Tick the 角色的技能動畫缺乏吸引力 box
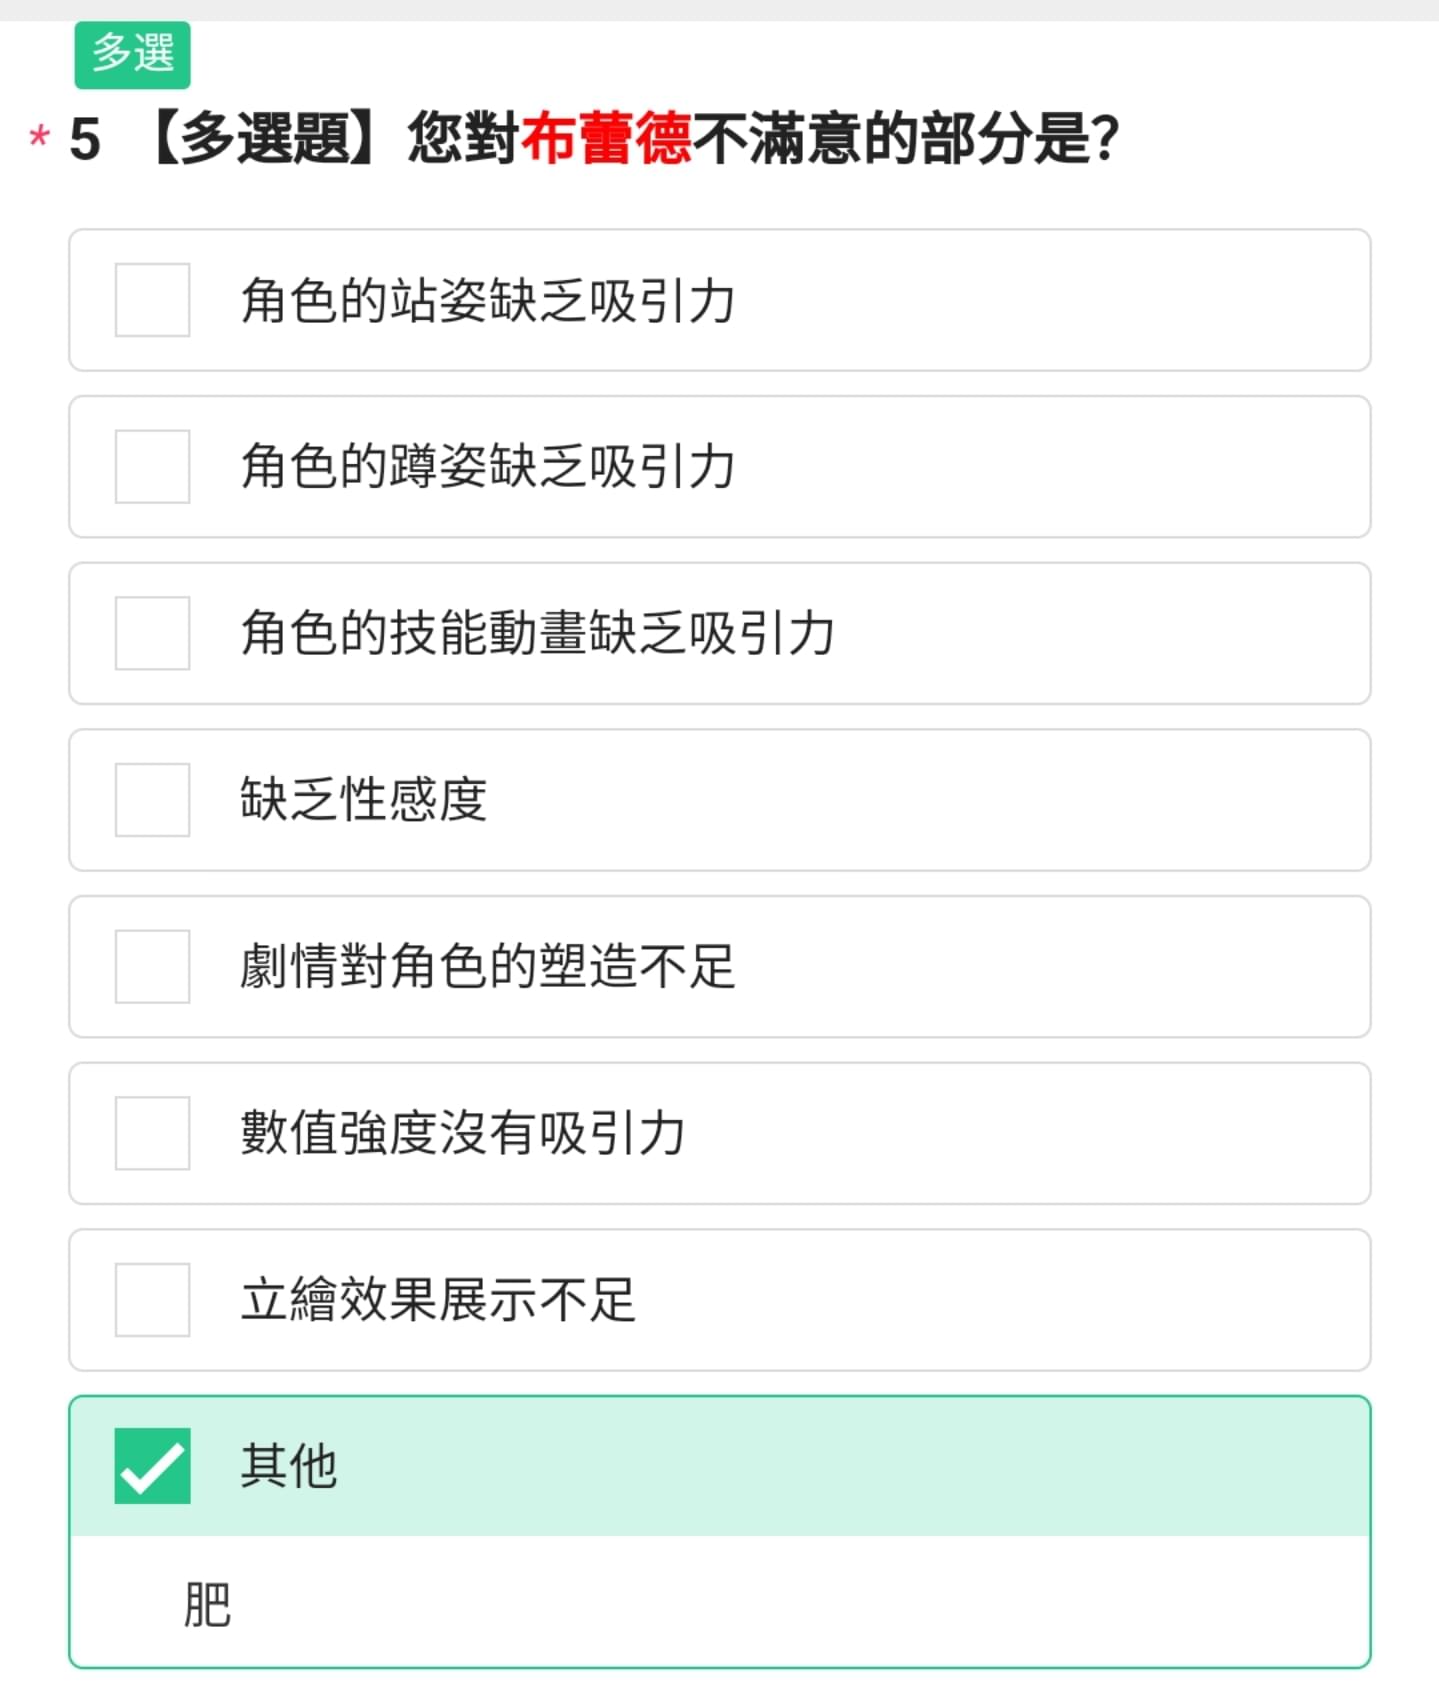Image resolution: width=1439 pixels, height=1698 pixels. pos(152,633)
